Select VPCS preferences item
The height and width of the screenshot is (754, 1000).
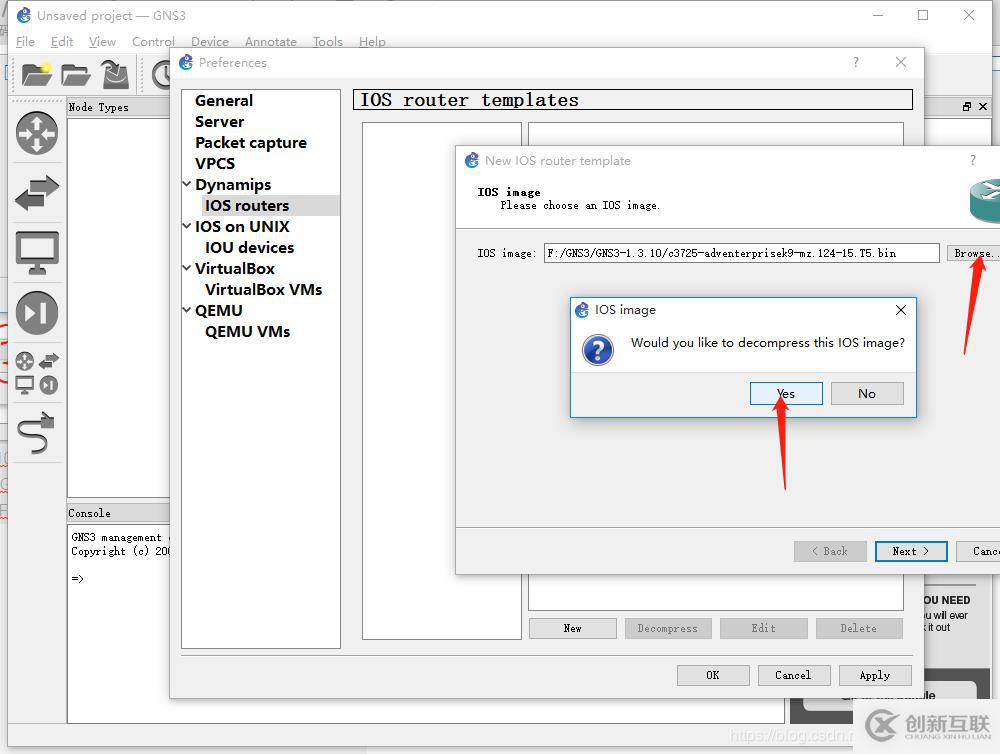215,164
